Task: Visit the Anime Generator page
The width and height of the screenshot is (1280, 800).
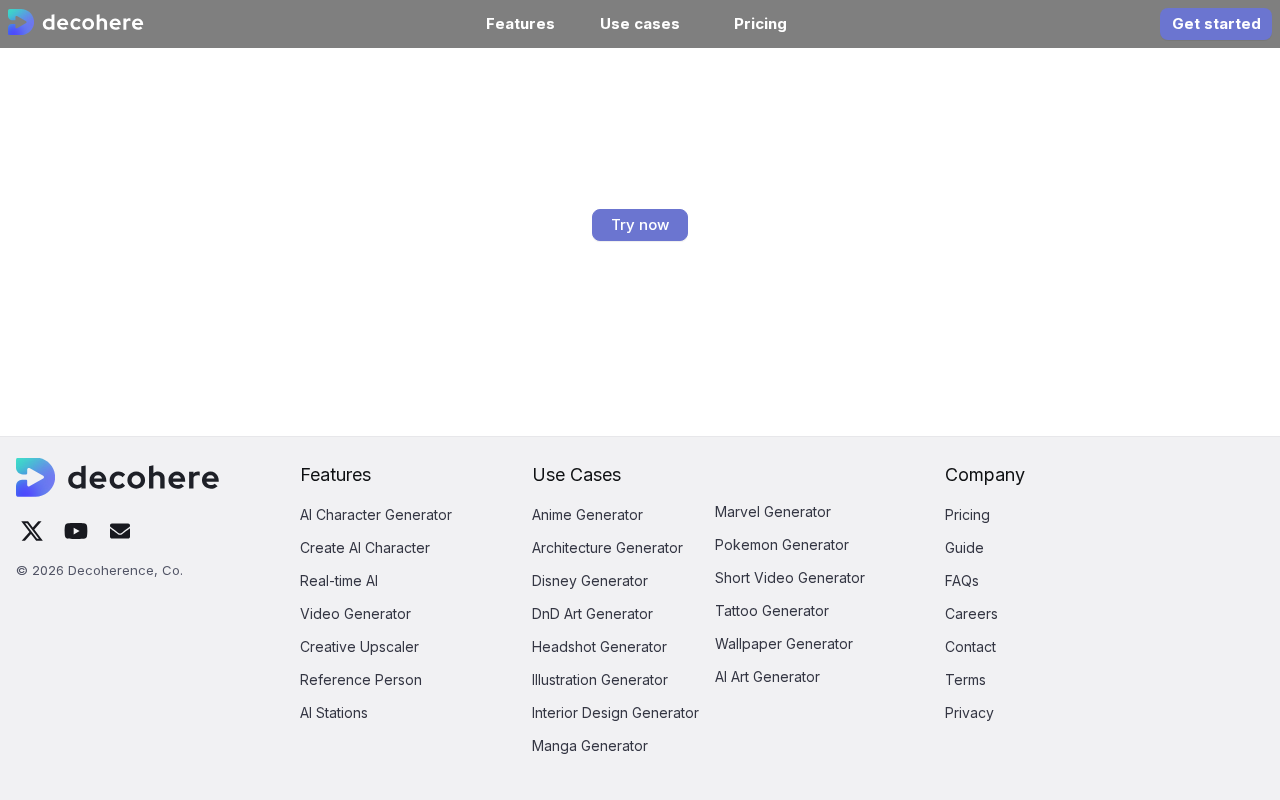Action: (587, 515)
